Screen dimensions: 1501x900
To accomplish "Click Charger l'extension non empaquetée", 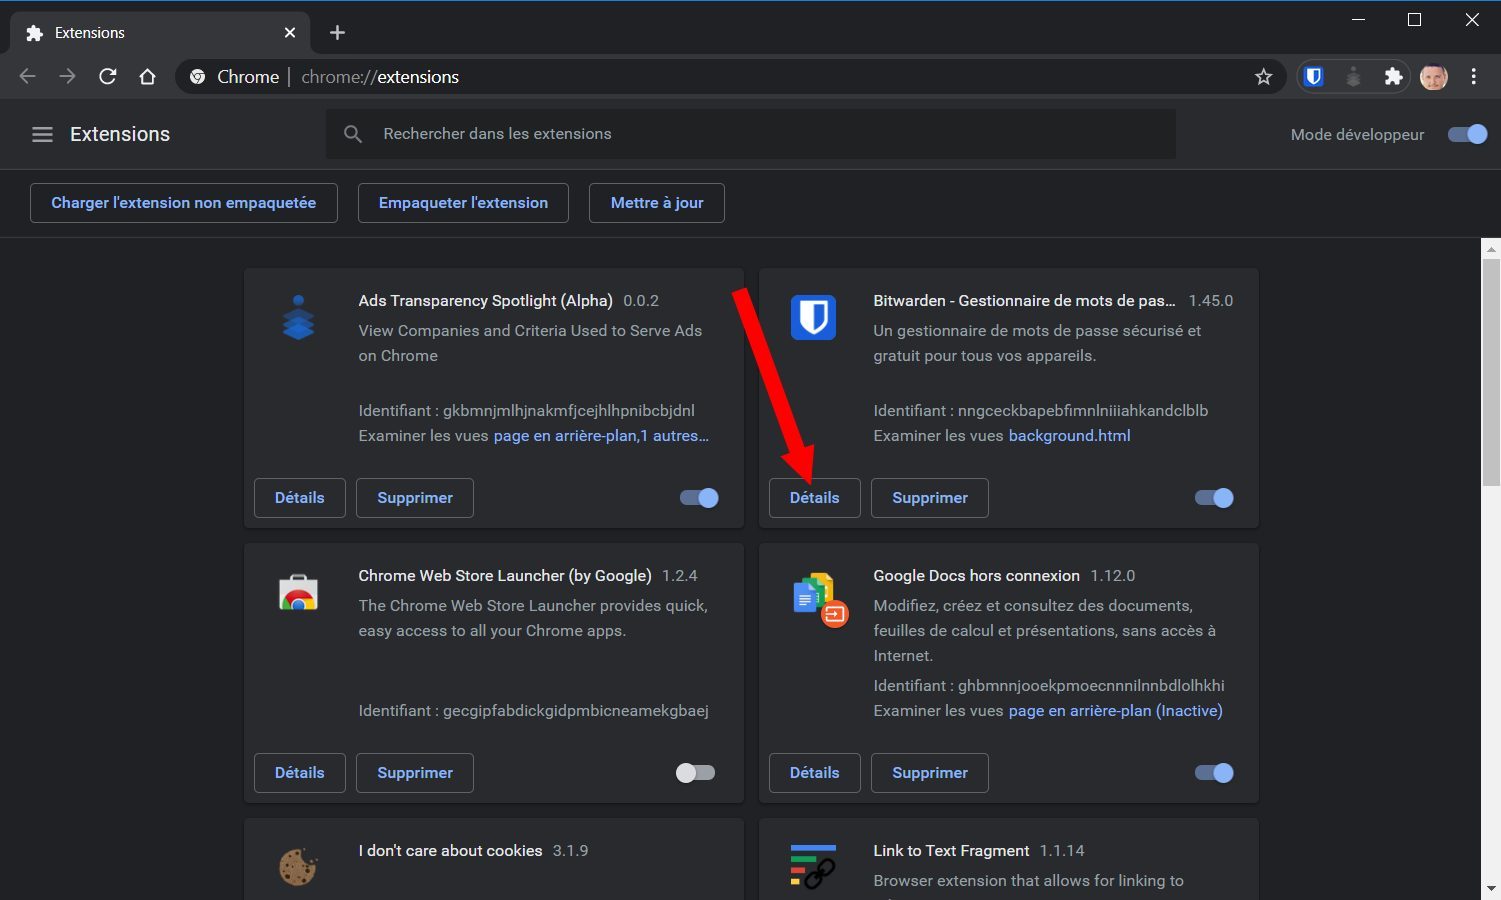I will pyautogui.click(x=184, y=203).
